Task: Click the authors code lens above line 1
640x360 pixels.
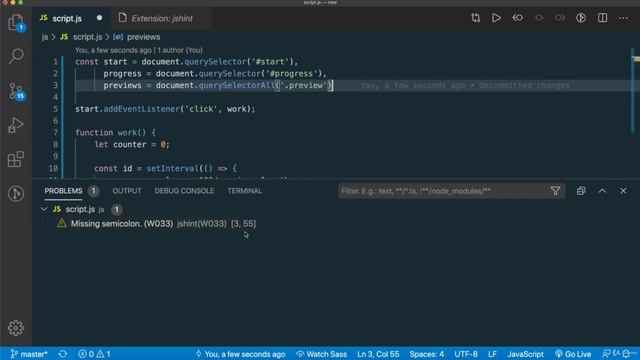Action: coord(139,50)
